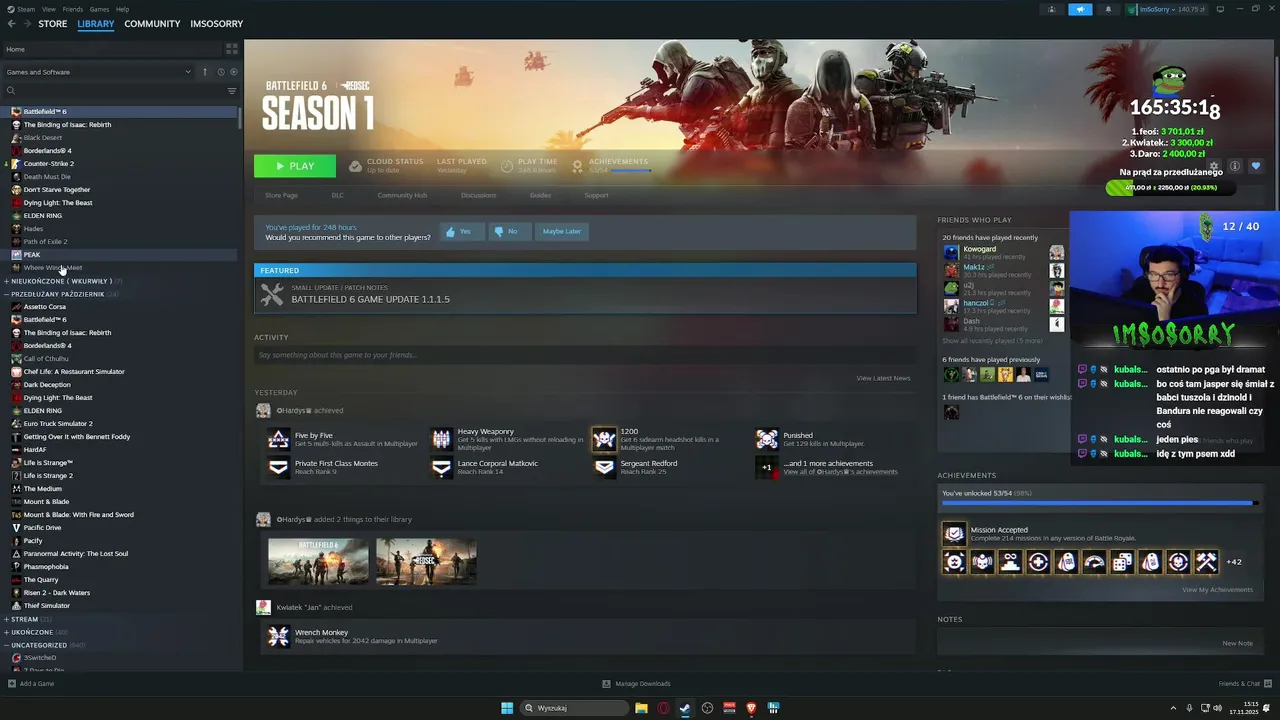Click the dice achievement icon
The height and width of the screenshot is (720, 1280).
(x=1122, y=563)
